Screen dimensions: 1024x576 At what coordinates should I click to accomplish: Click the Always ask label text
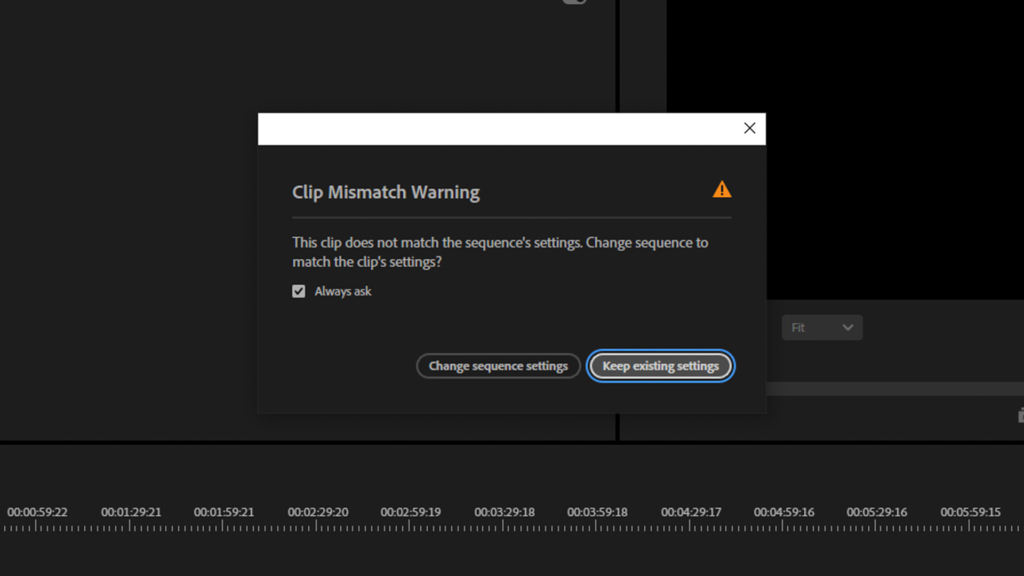point(343,291)
